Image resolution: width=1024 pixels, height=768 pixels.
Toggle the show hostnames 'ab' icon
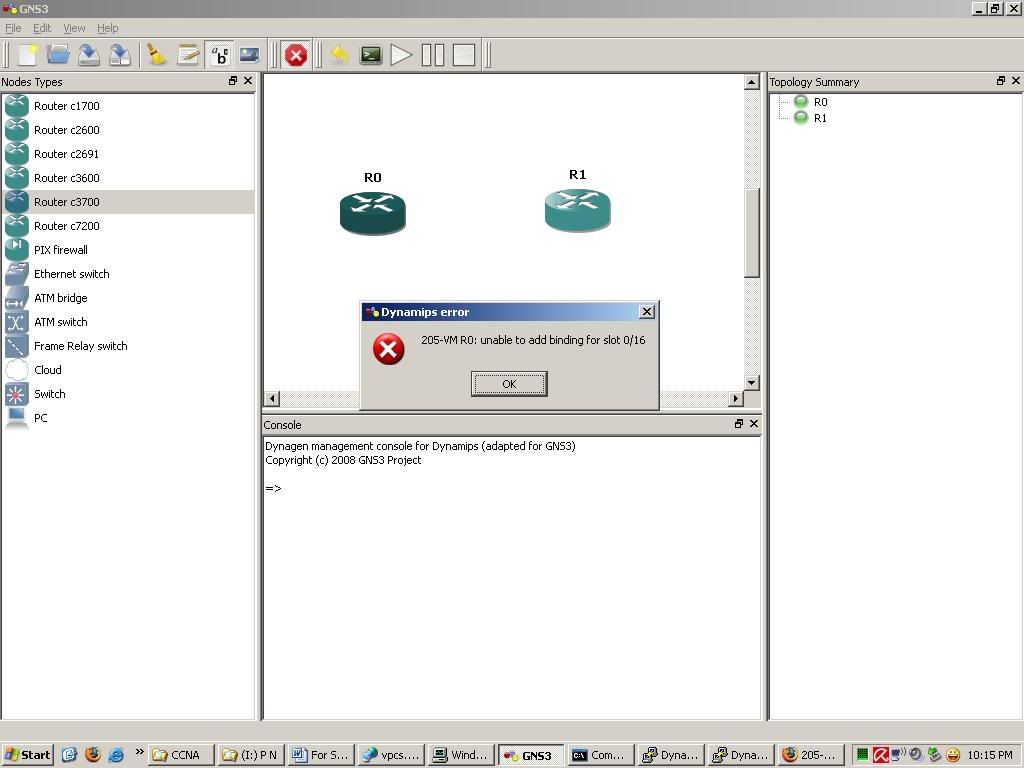pos(219,55)
